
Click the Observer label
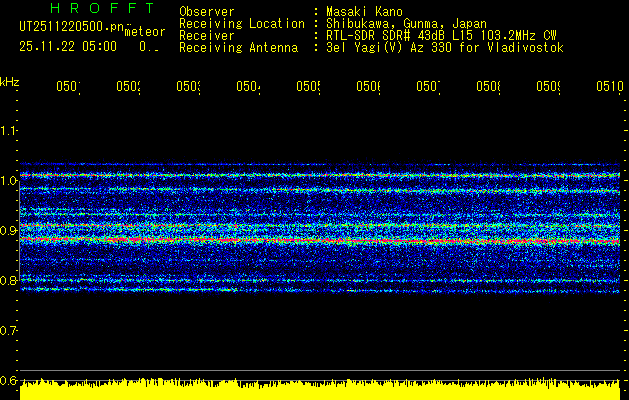coord(207,11)
